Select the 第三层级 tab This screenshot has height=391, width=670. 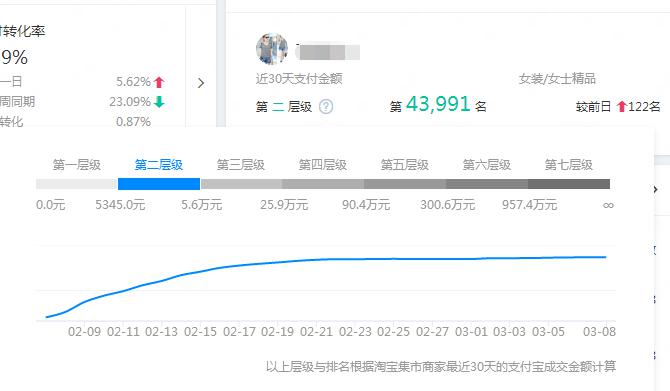(241, 165)
